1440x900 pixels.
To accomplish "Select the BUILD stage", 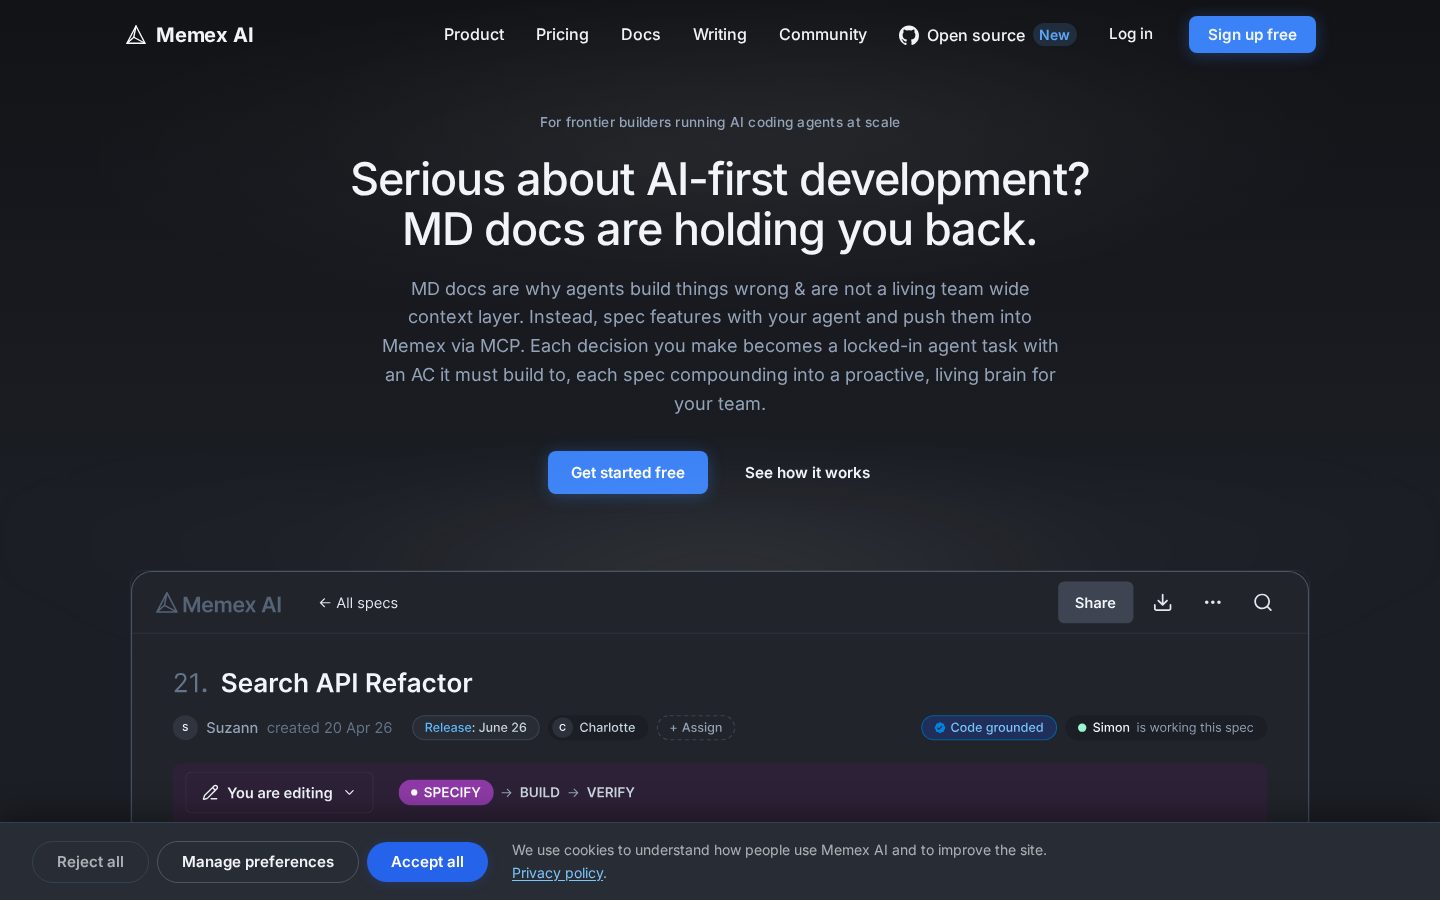I will pyautogui.click(x=540, y=792).
